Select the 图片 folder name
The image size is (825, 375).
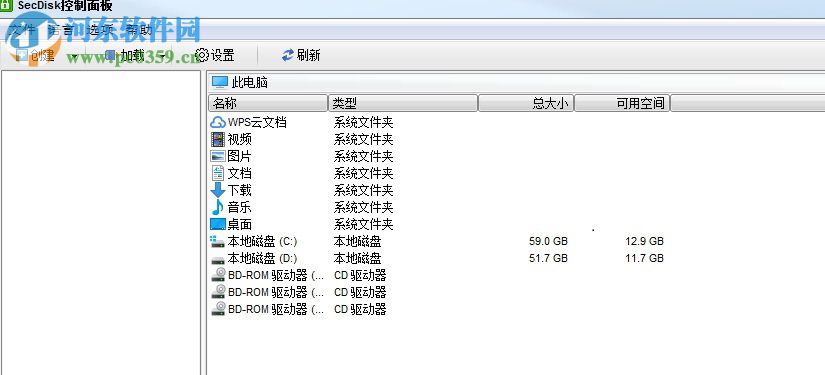(239, 156)
